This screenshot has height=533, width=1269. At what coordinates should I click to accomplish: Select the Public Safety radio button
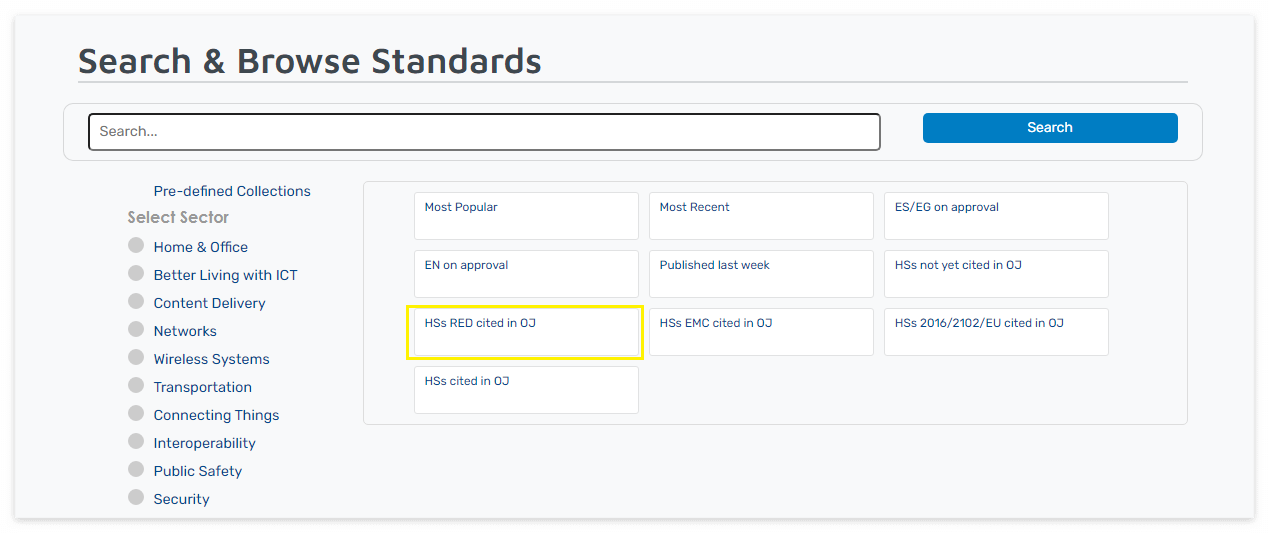[136, 469]
